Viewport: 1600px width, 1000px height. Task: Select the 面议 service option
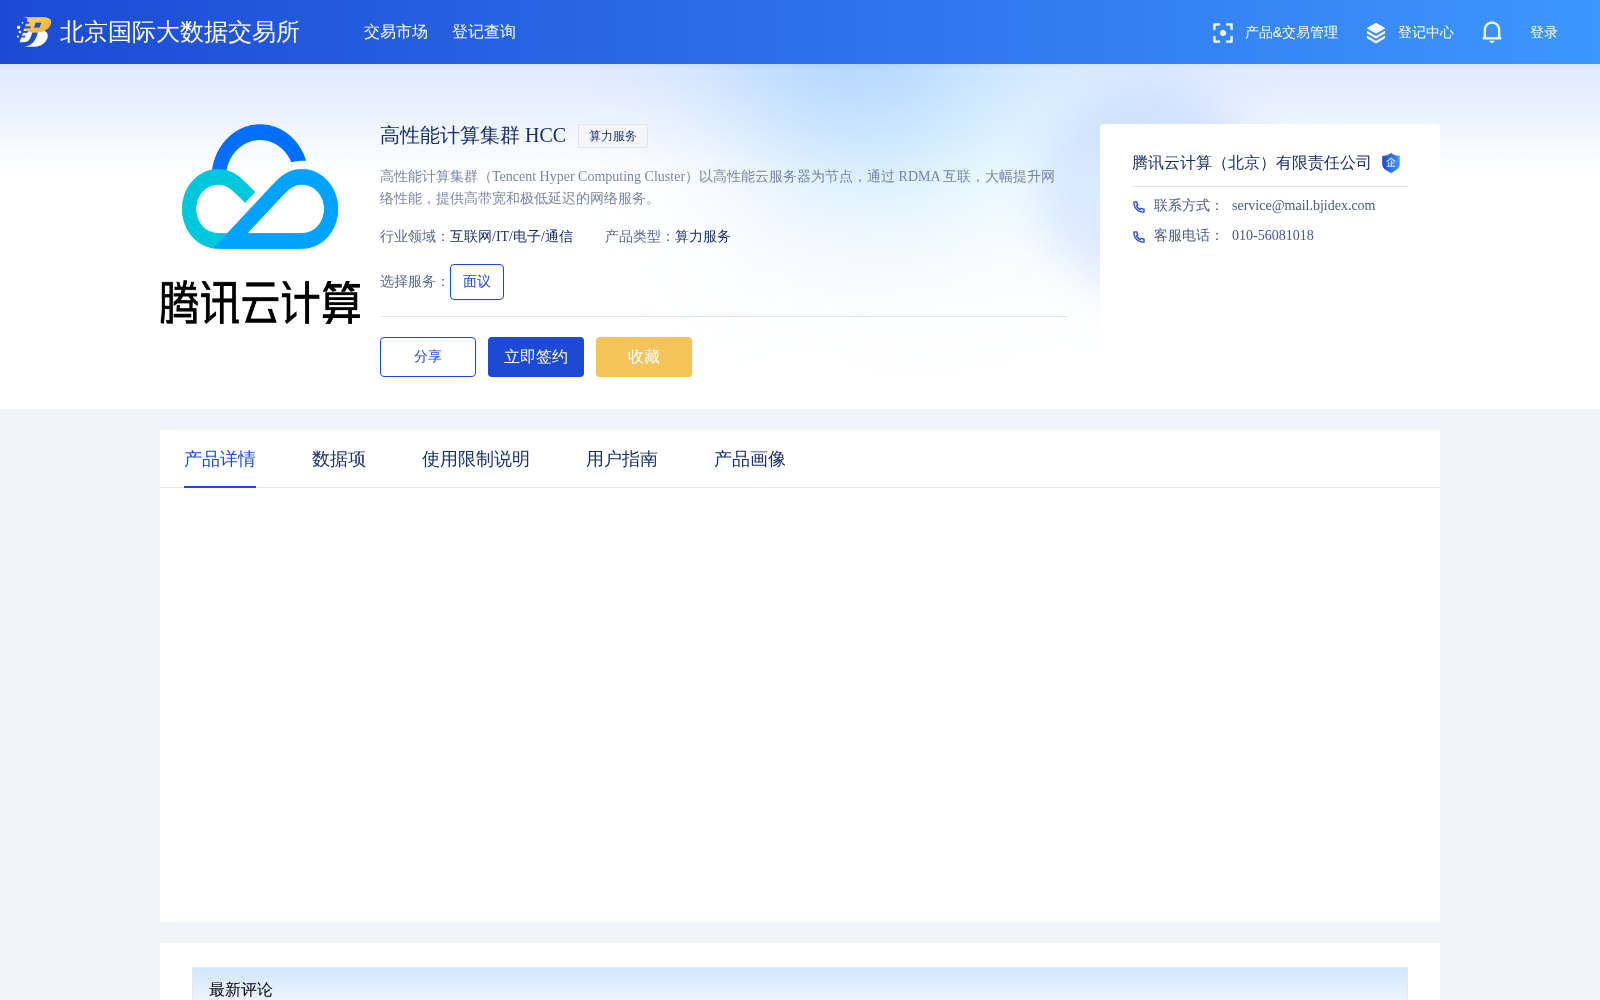(477, 282)
